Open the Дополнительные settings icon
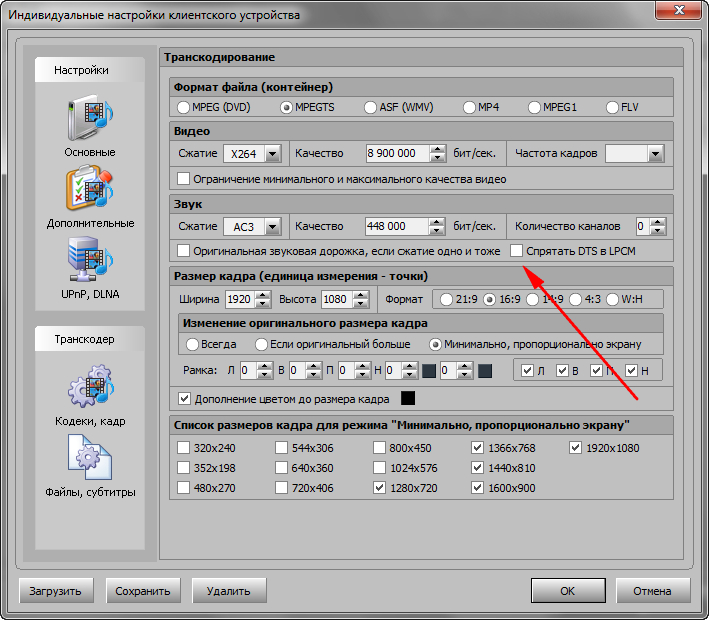709x620 pixels. pos(90,189)
